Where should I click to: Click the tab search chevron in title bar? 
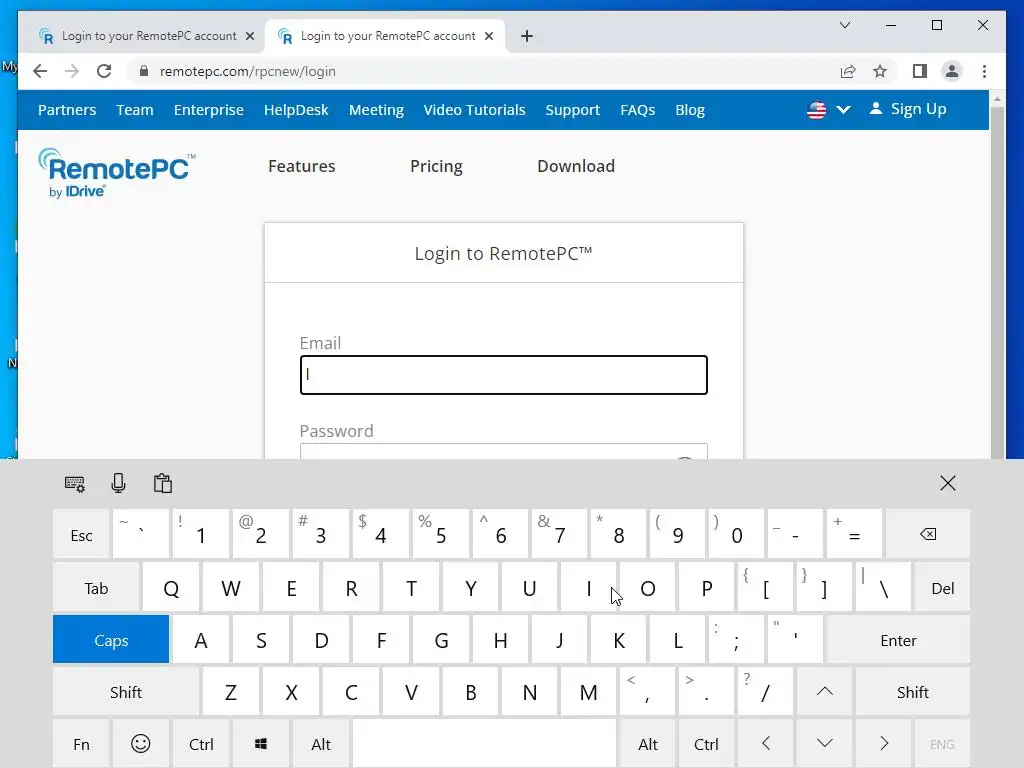(844, 25)
